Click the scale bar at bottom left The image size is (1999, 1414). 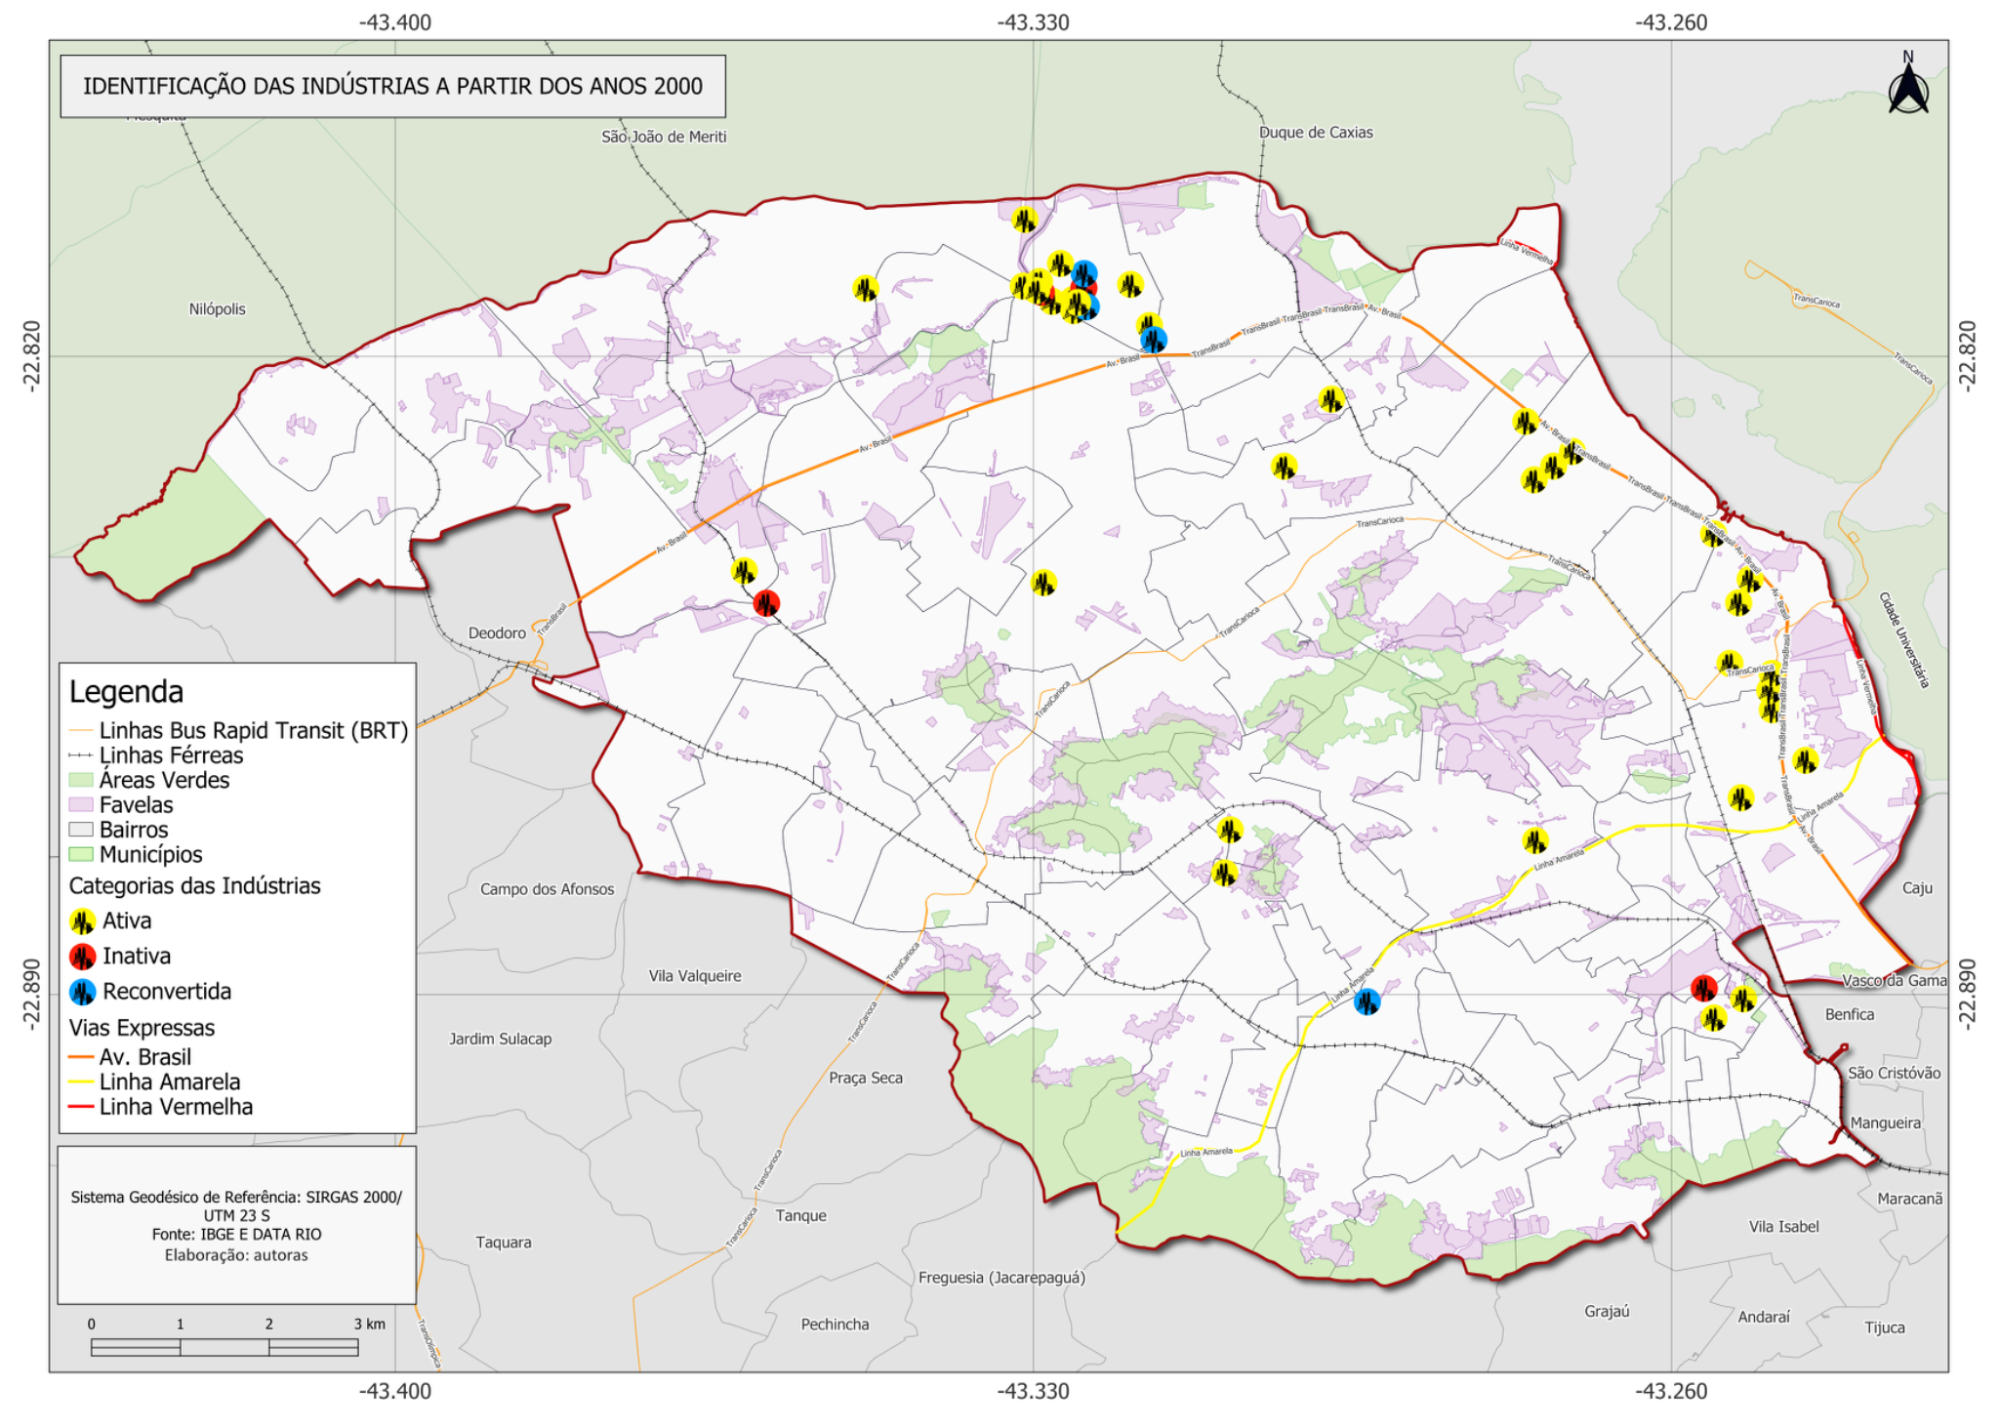tap(224, 1348)
